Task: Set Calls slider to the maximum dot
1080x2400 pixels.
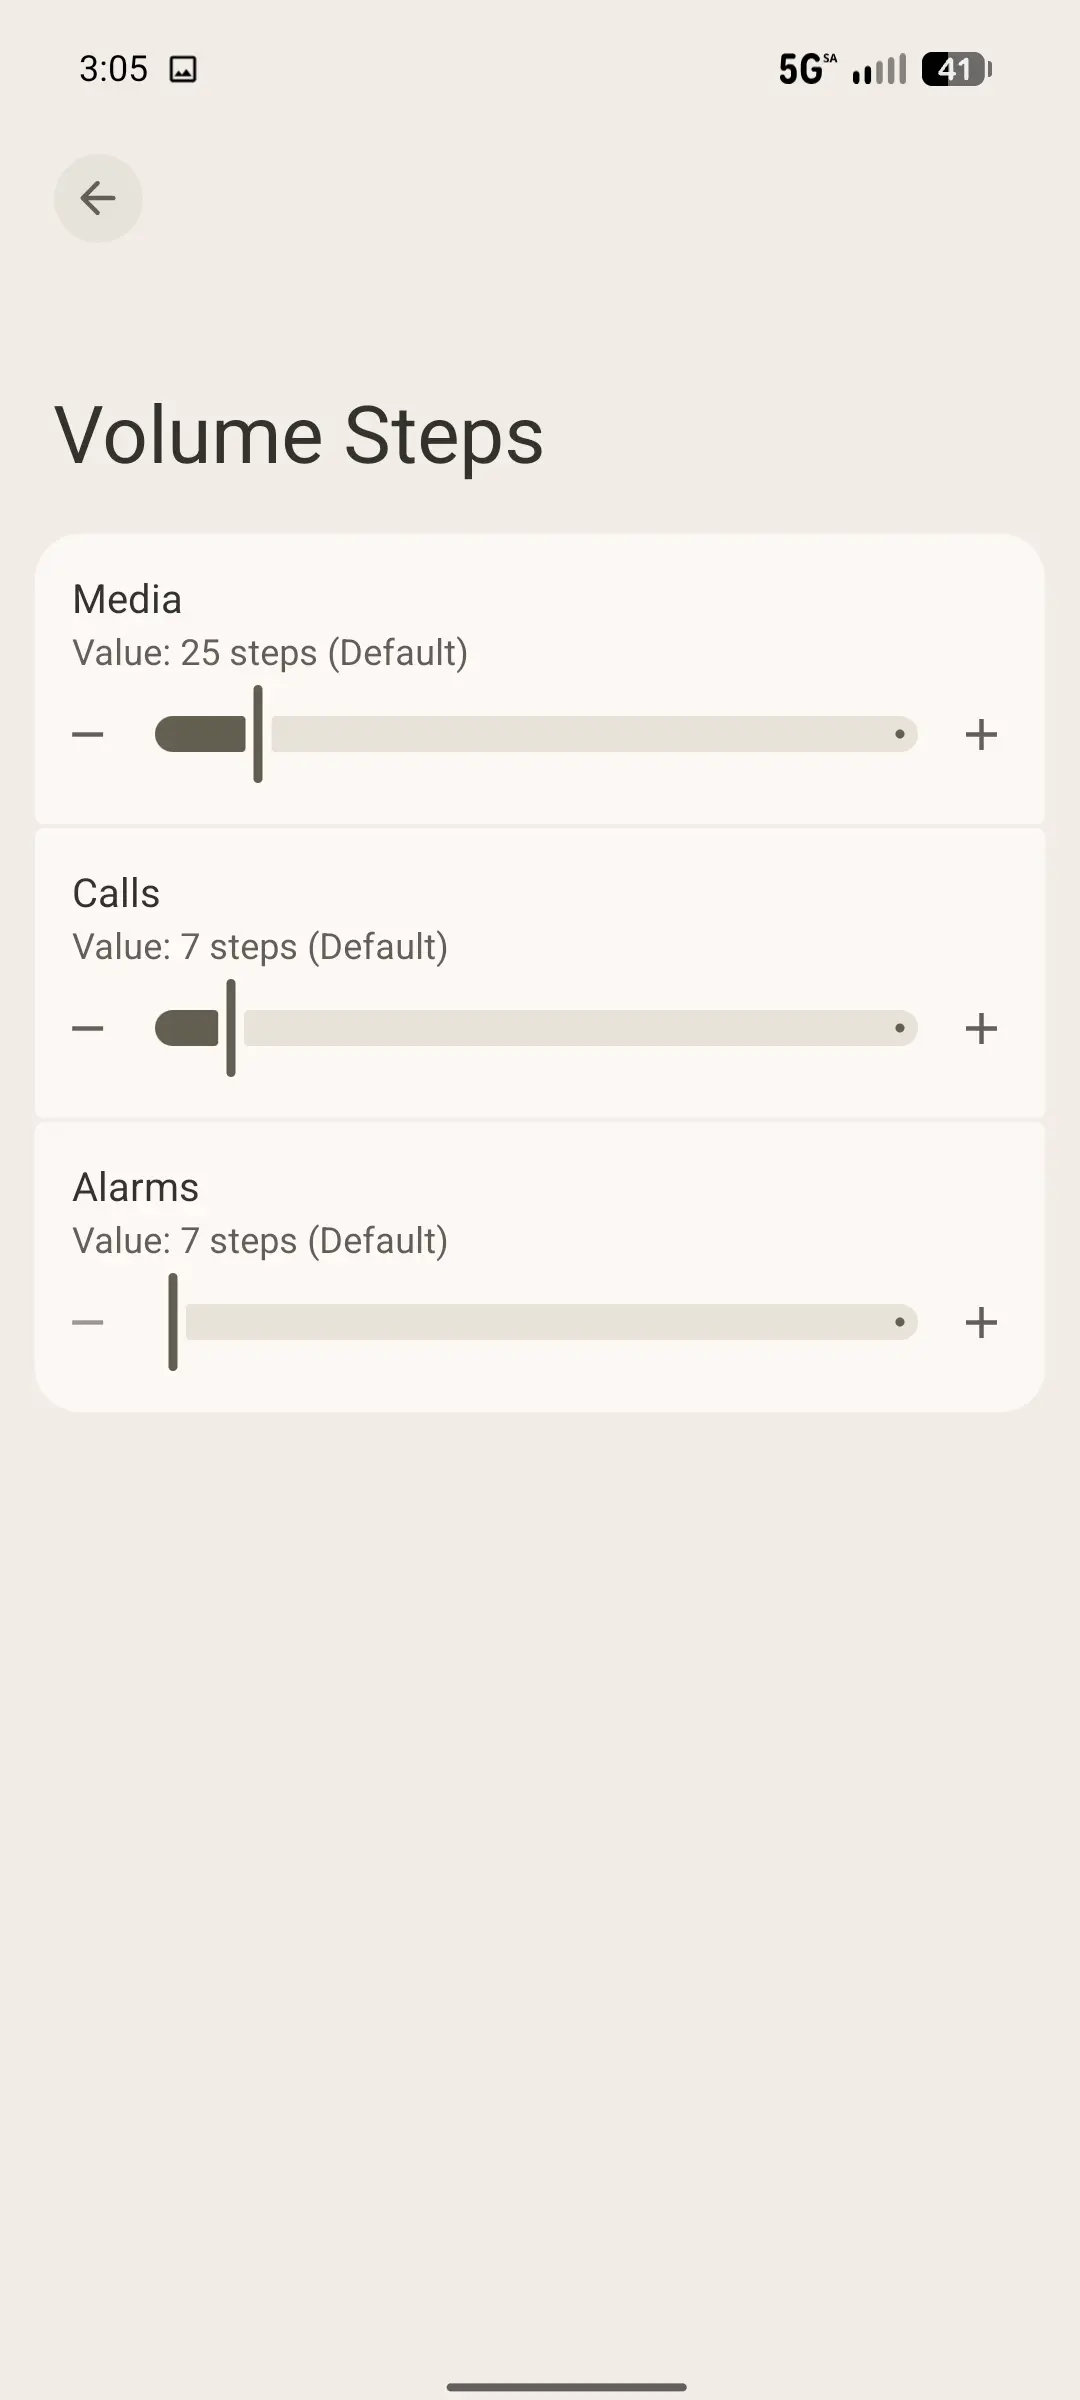Action: [x=900, y=1029]
